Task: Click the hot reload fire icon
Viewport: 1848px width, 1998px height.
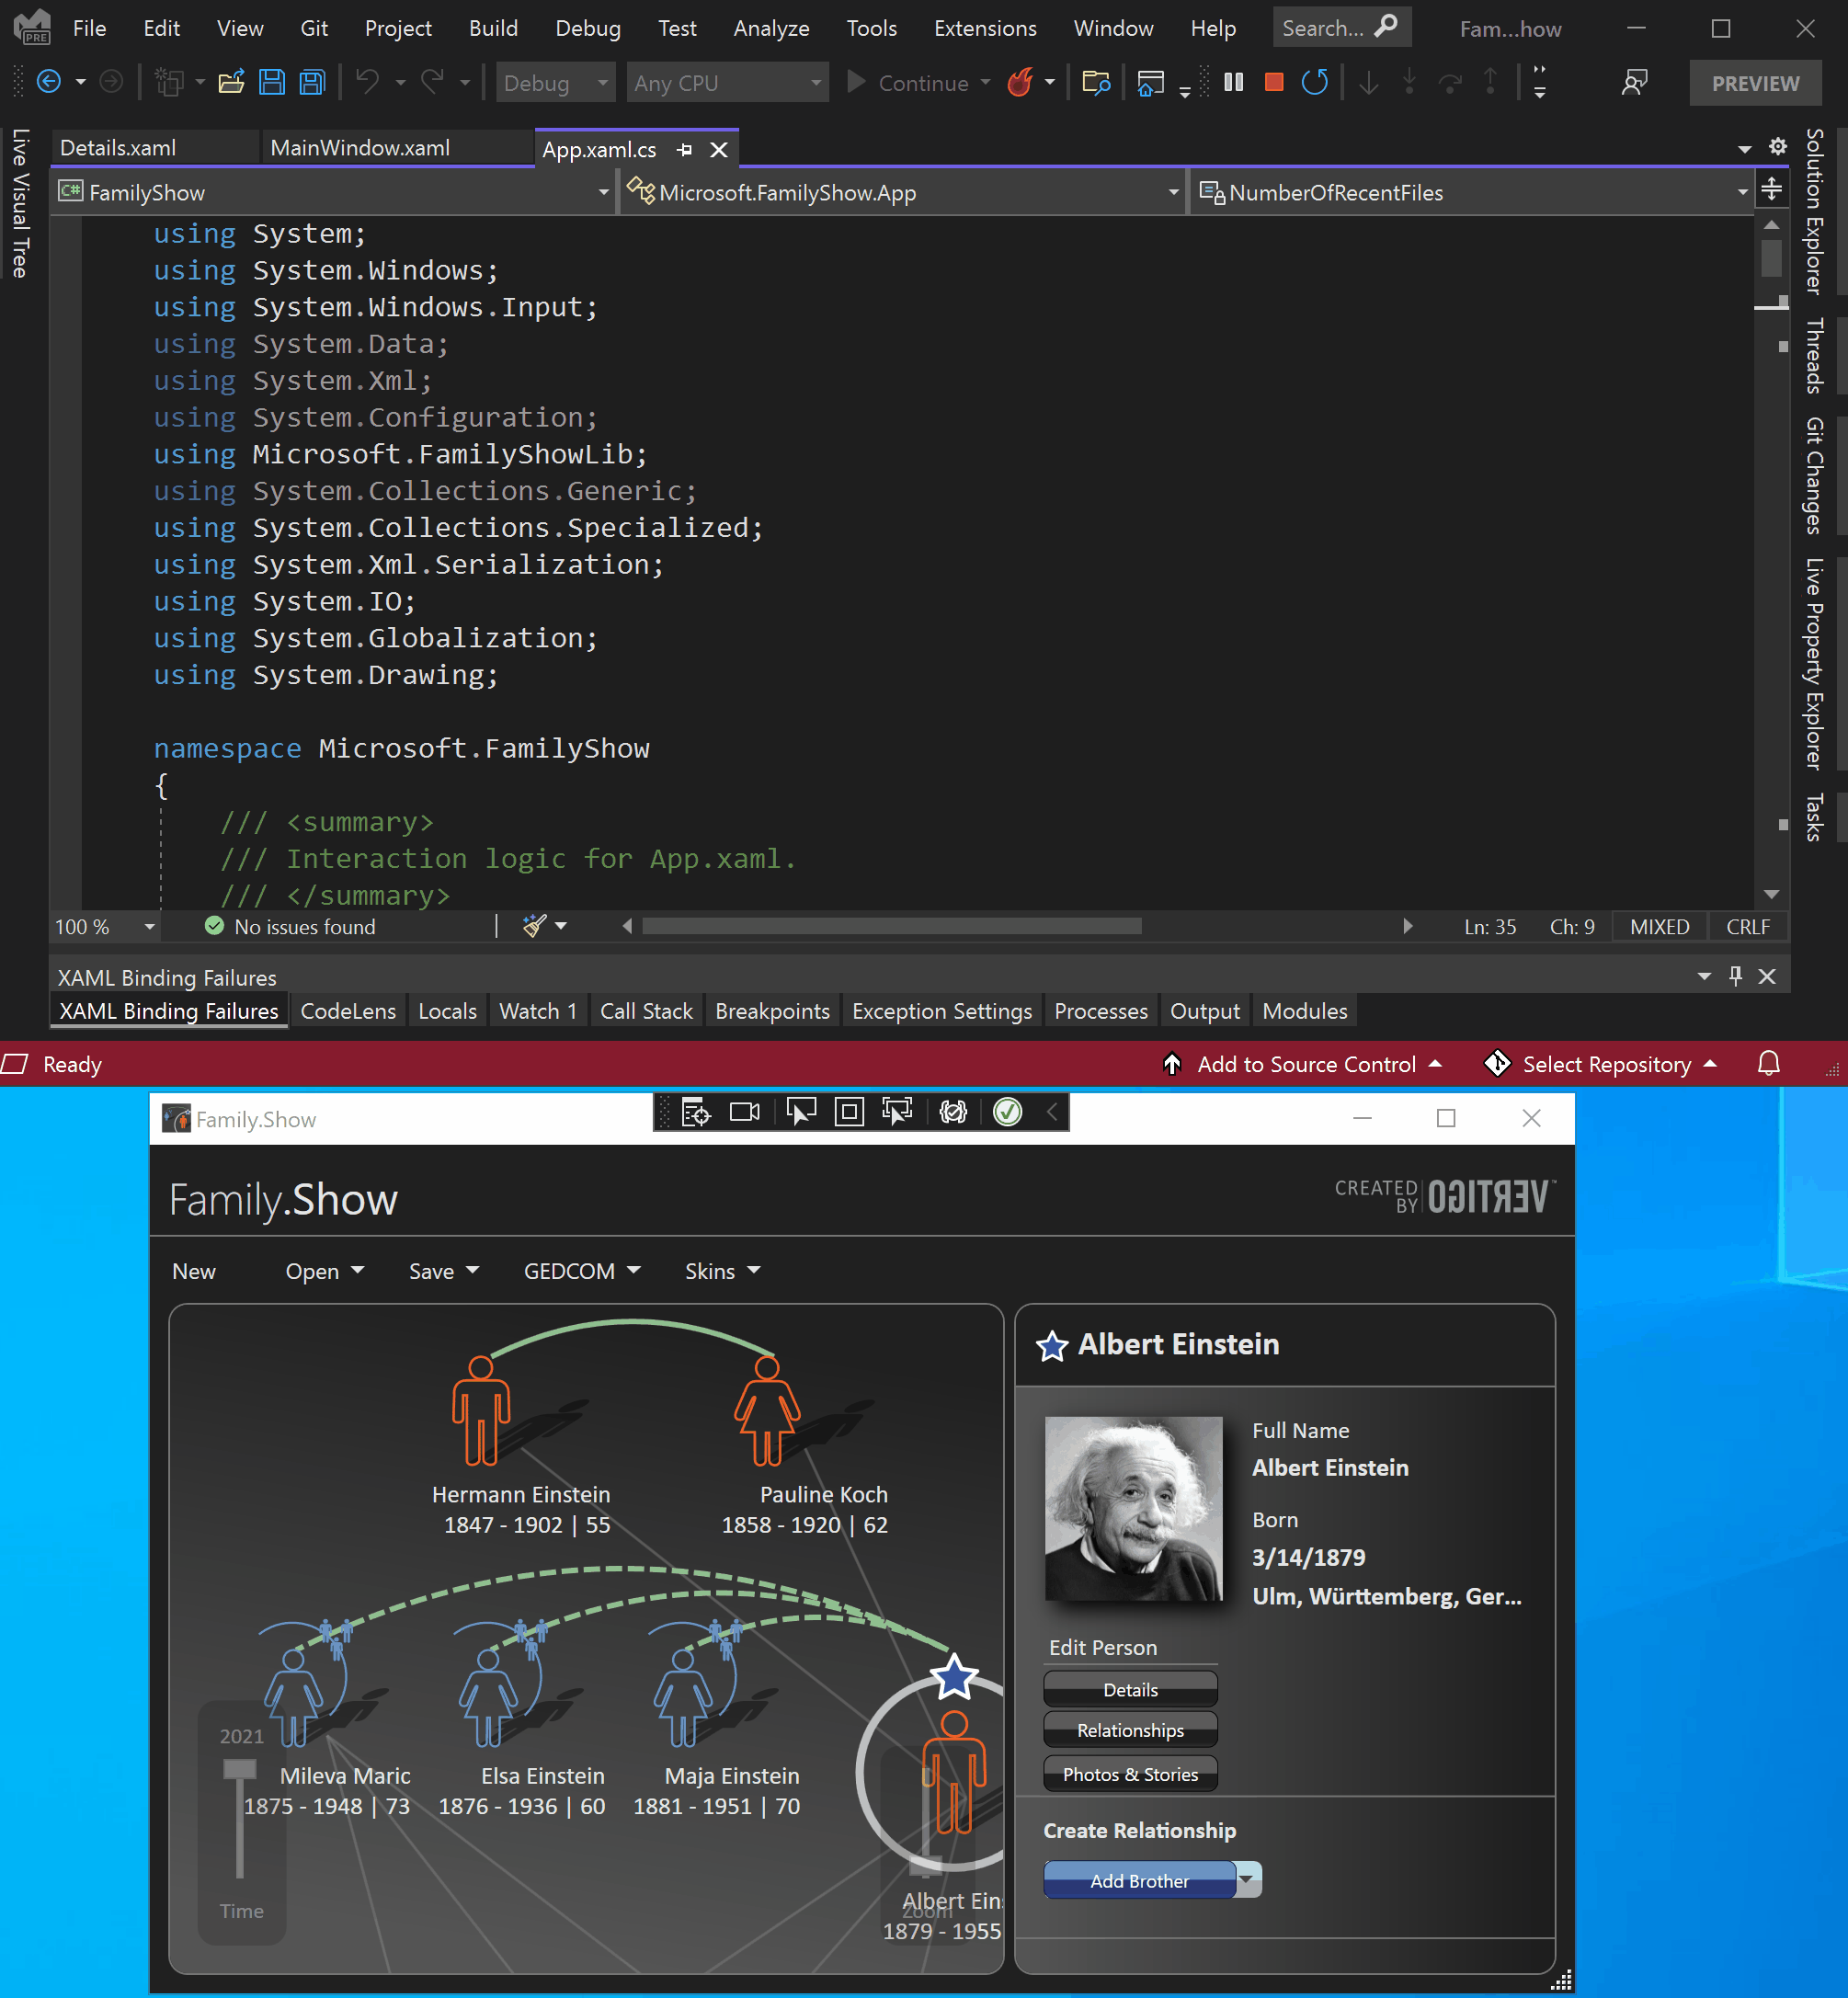Action: coord(1027,82)
